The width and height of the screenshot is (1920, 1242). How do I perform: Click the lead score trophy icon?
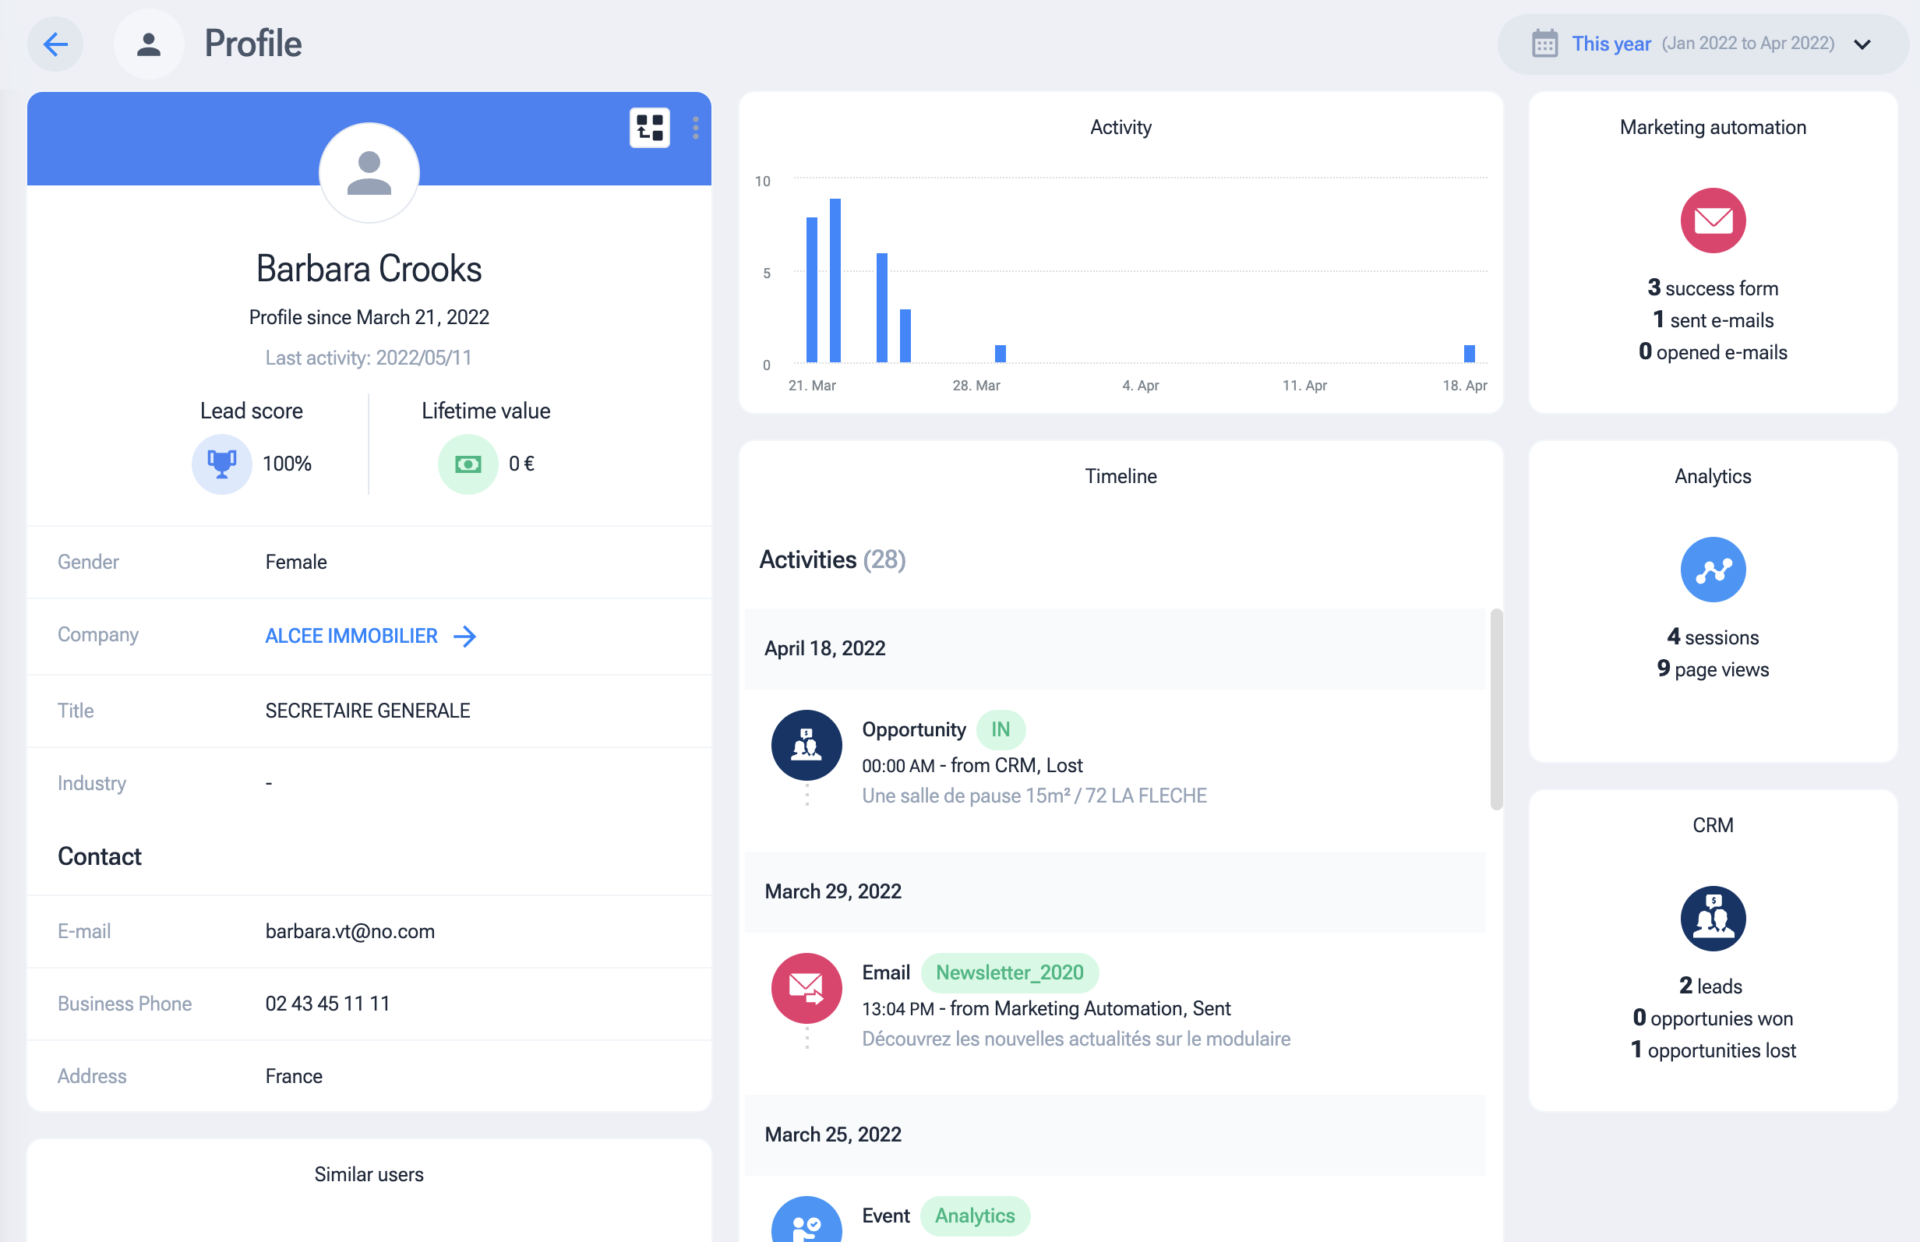click(221, 464)
